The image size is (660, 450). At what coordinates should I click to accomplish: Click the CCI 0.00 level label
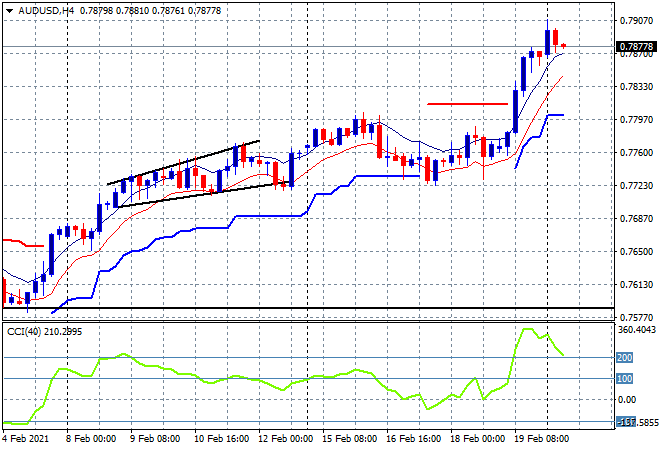coord(627,399)
